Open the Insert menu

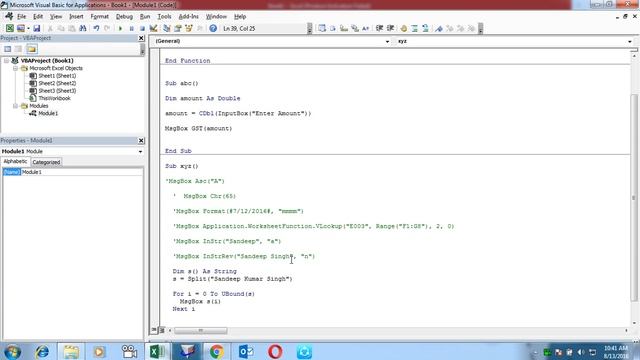click(76, 16)
